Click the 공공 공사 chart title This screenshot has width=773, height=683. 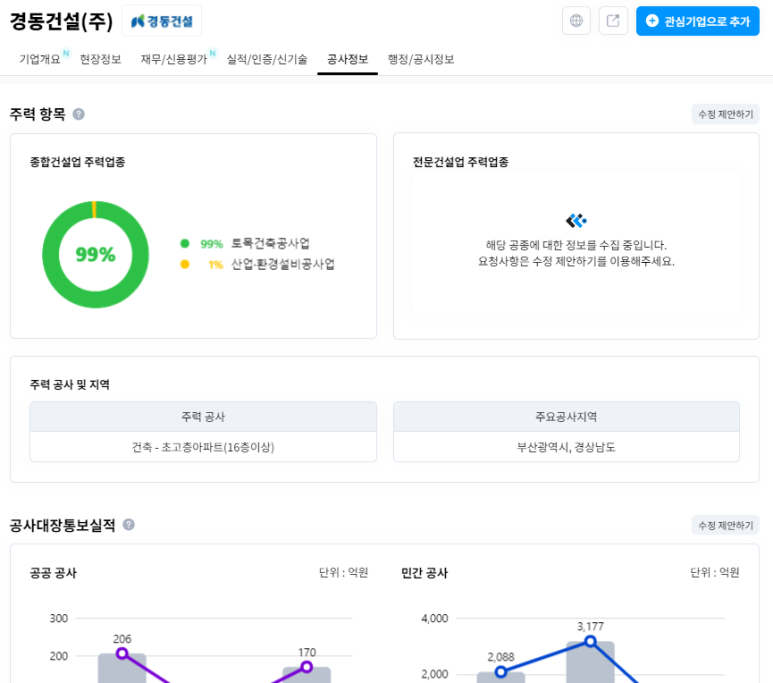tap(53, 573)
